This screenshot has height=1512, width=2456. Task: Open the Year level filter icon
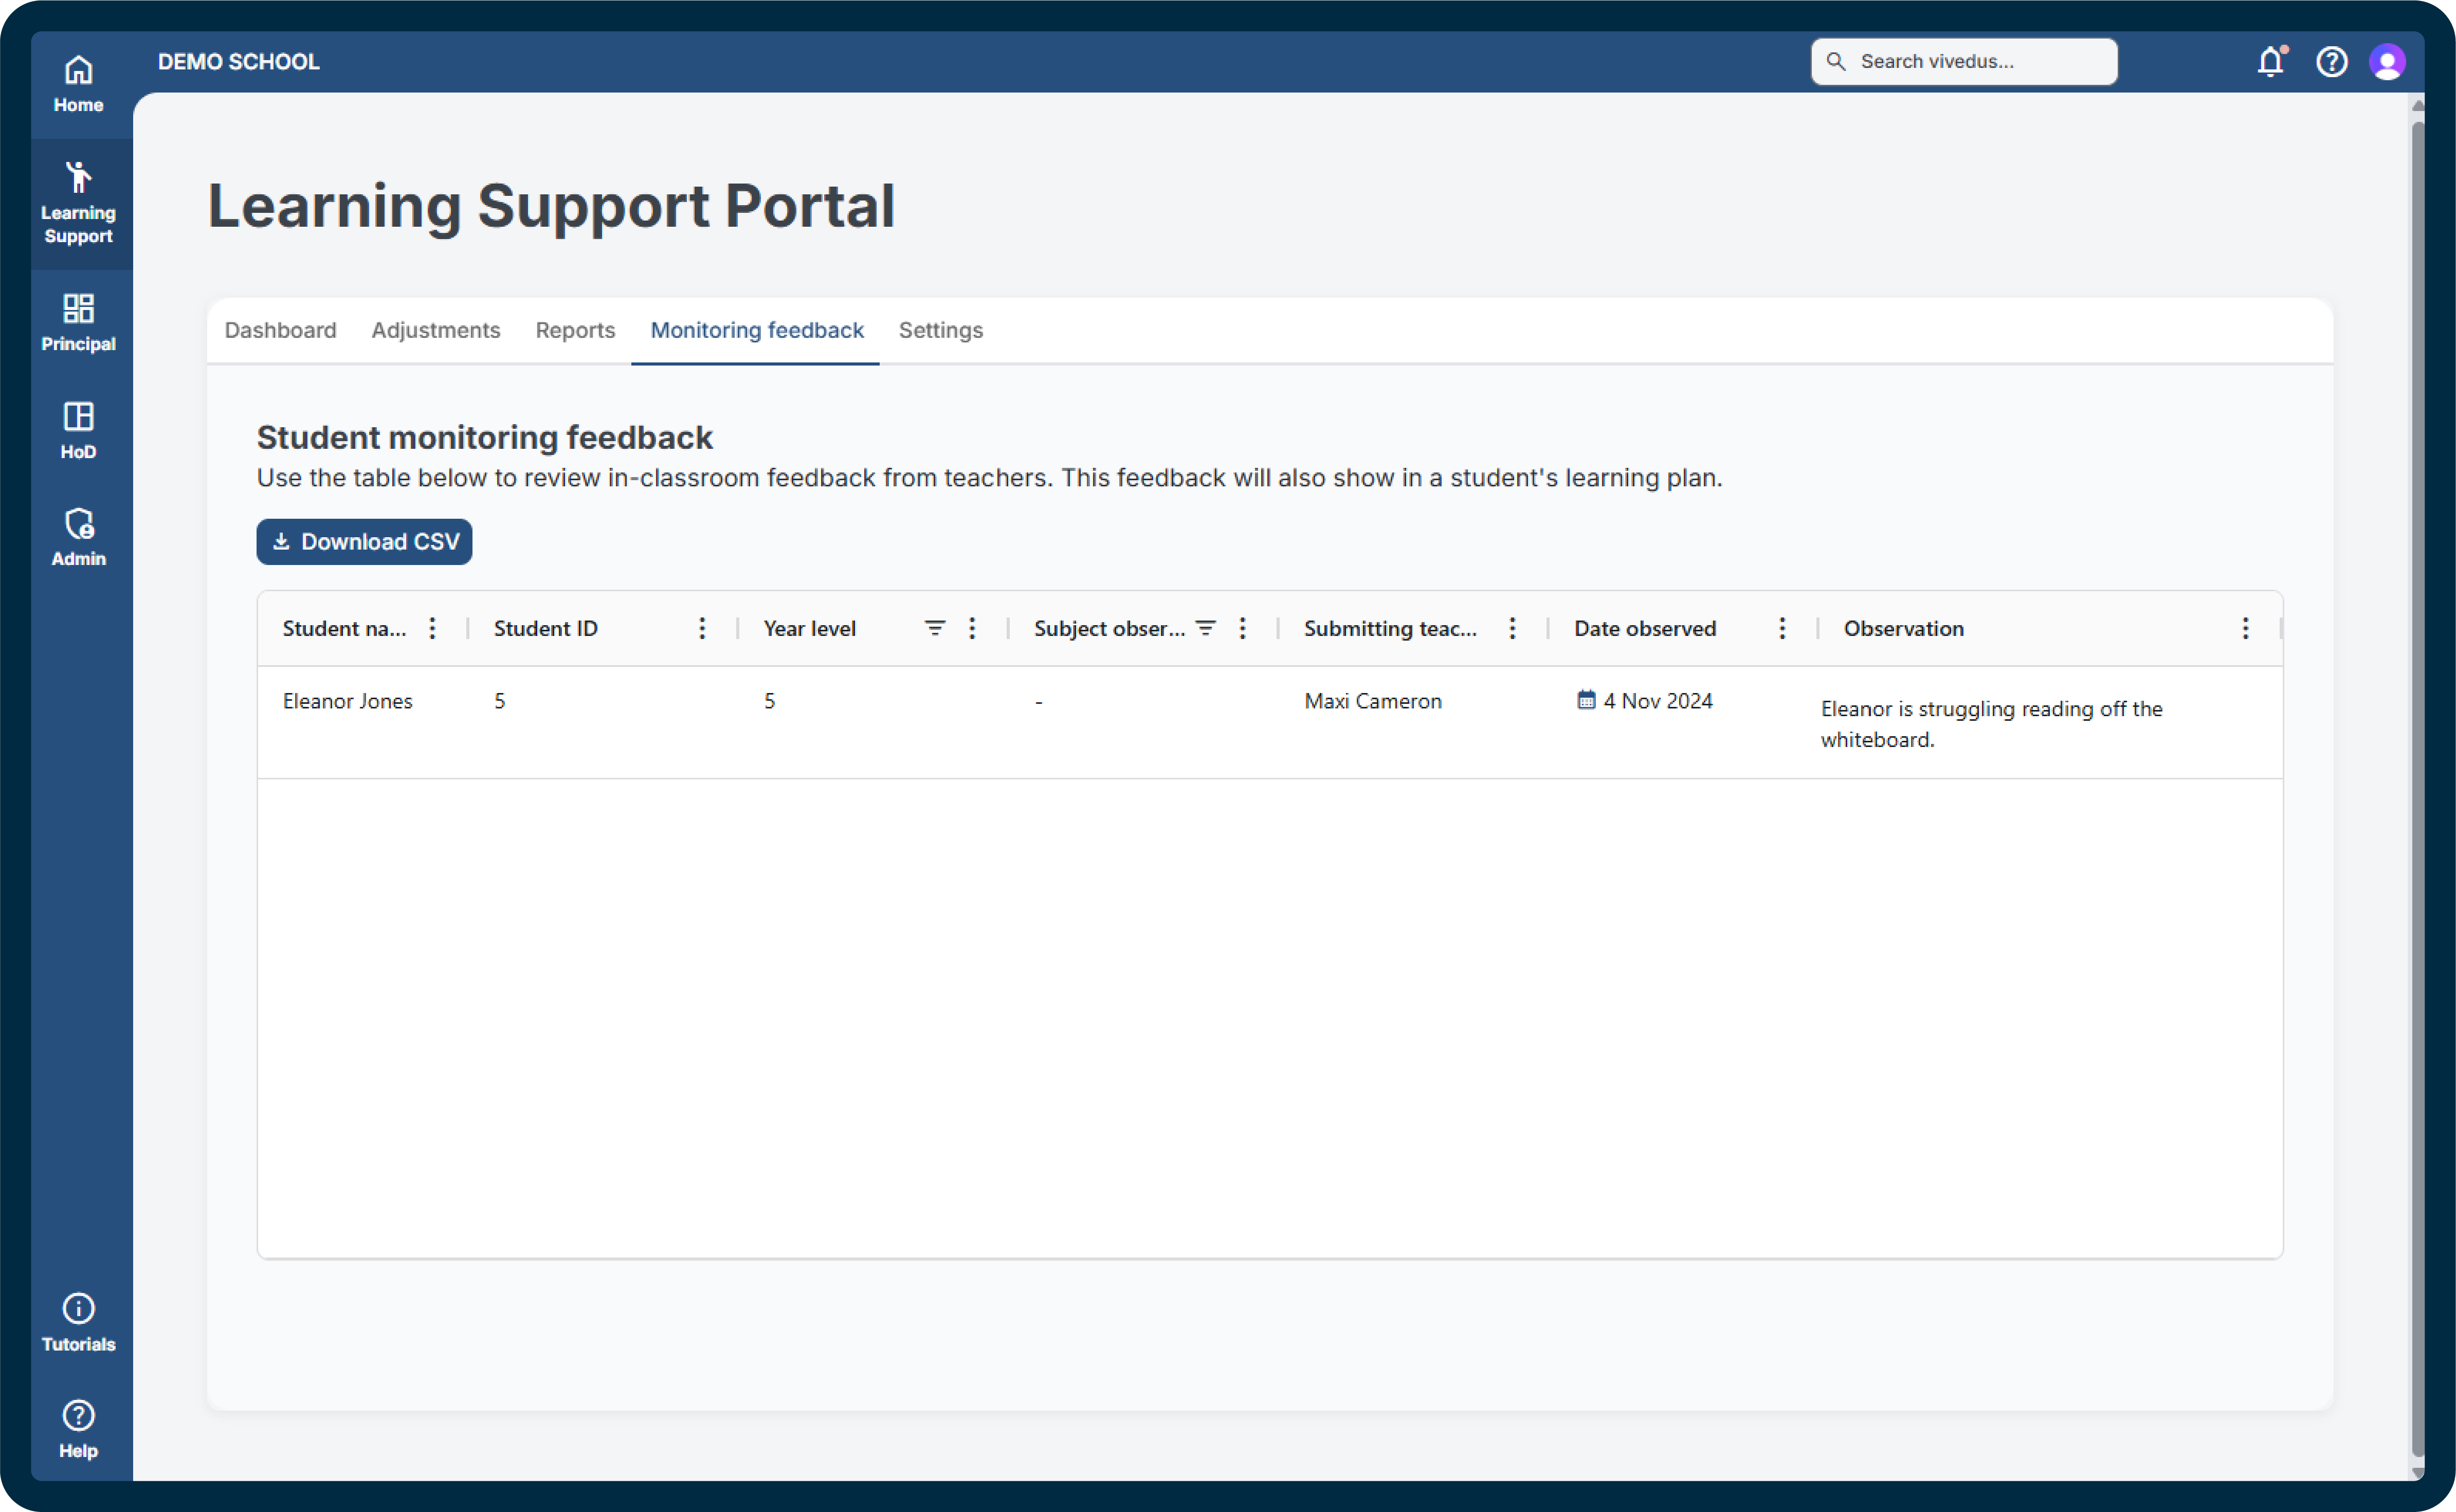[x=934, y=628]
